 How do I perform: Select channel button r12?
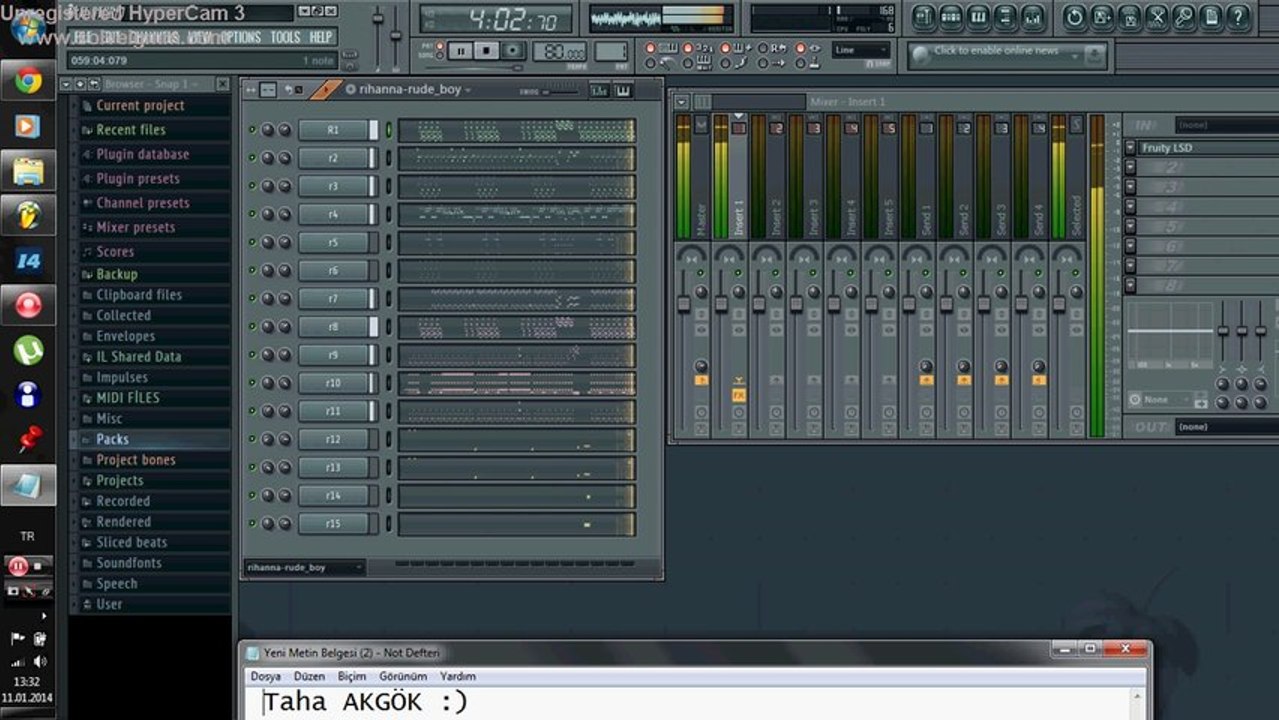[x=333, y=439]
